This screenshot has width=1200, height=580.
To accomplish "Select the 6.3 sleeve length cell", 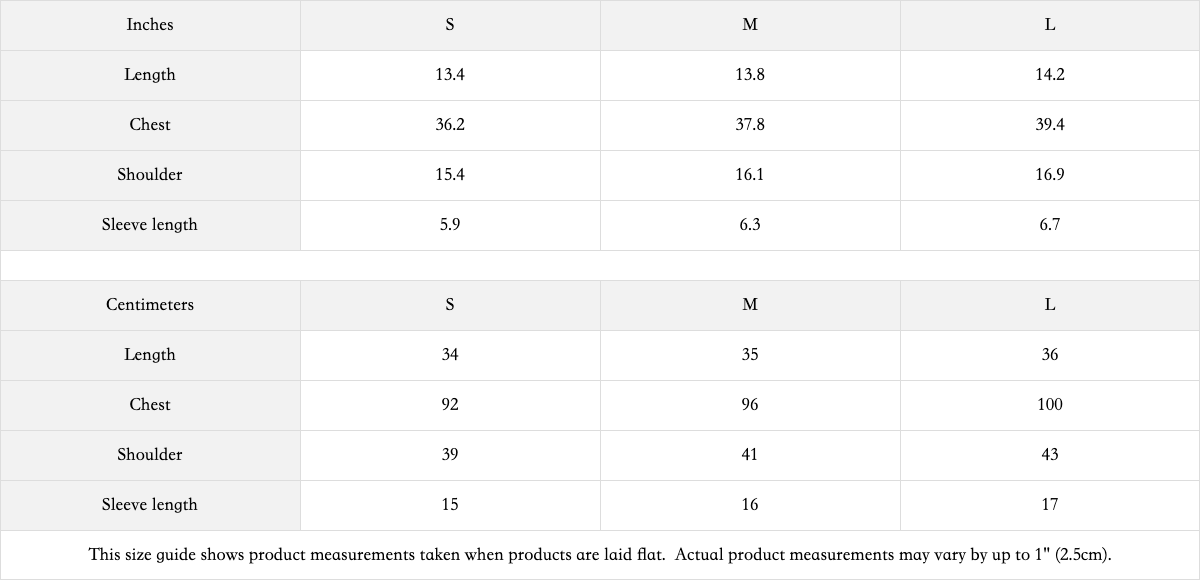I will click(x=750, y=225).
